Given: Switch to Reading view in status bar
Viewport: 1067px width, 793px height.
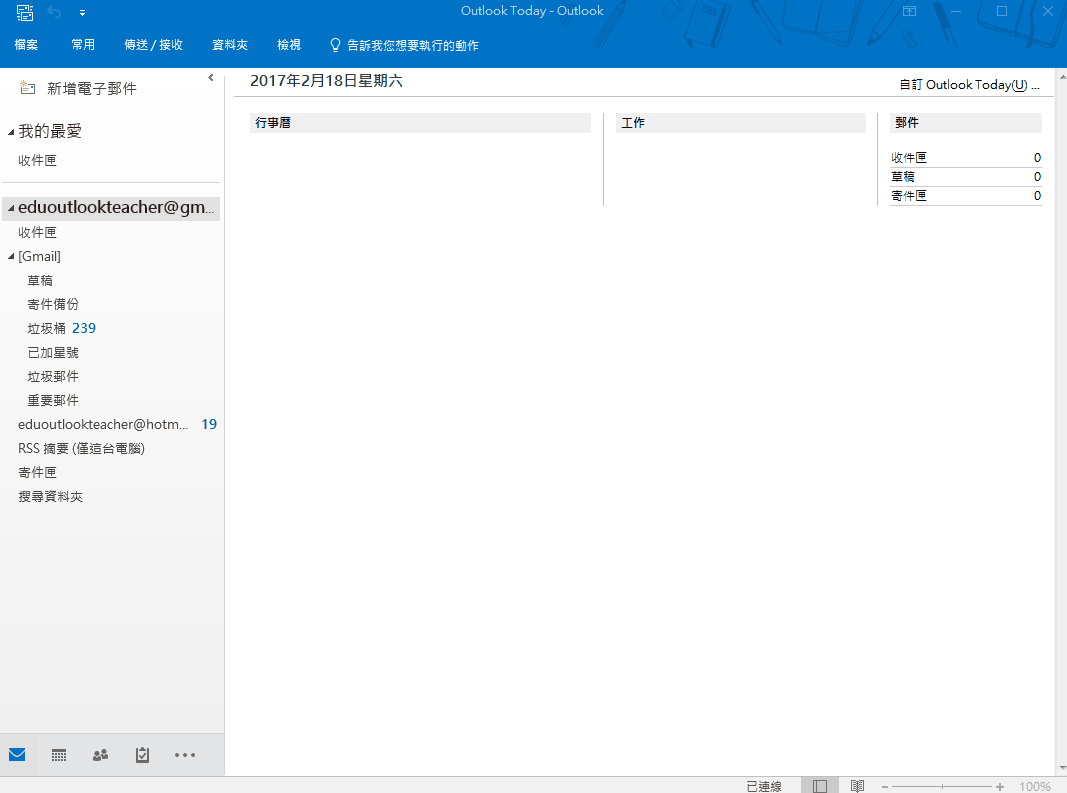Looking at the screenshot, I should click(x=857, y=786).
